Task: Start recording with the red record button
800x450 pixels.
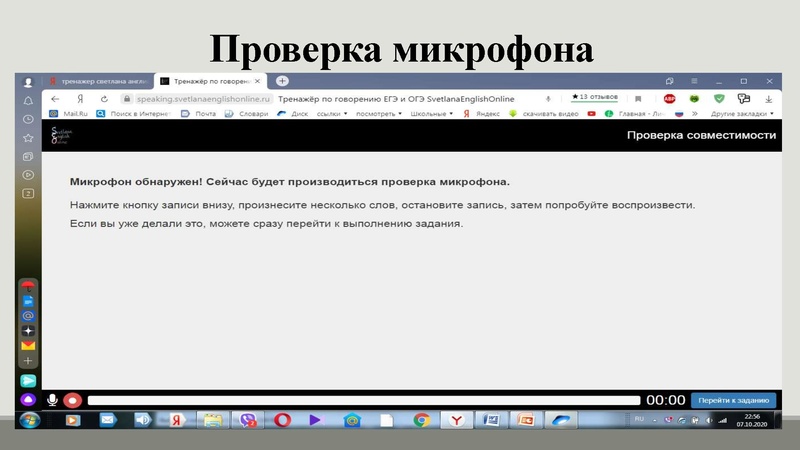Action: pos(72,401)
